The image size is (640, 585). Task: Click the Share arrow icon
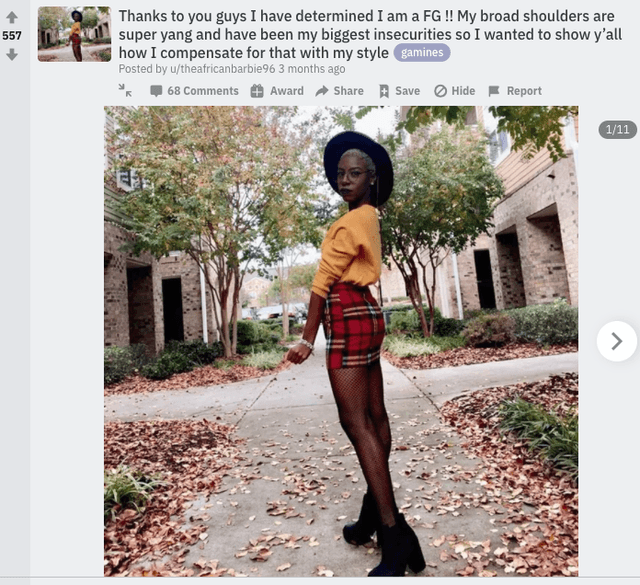322,91
